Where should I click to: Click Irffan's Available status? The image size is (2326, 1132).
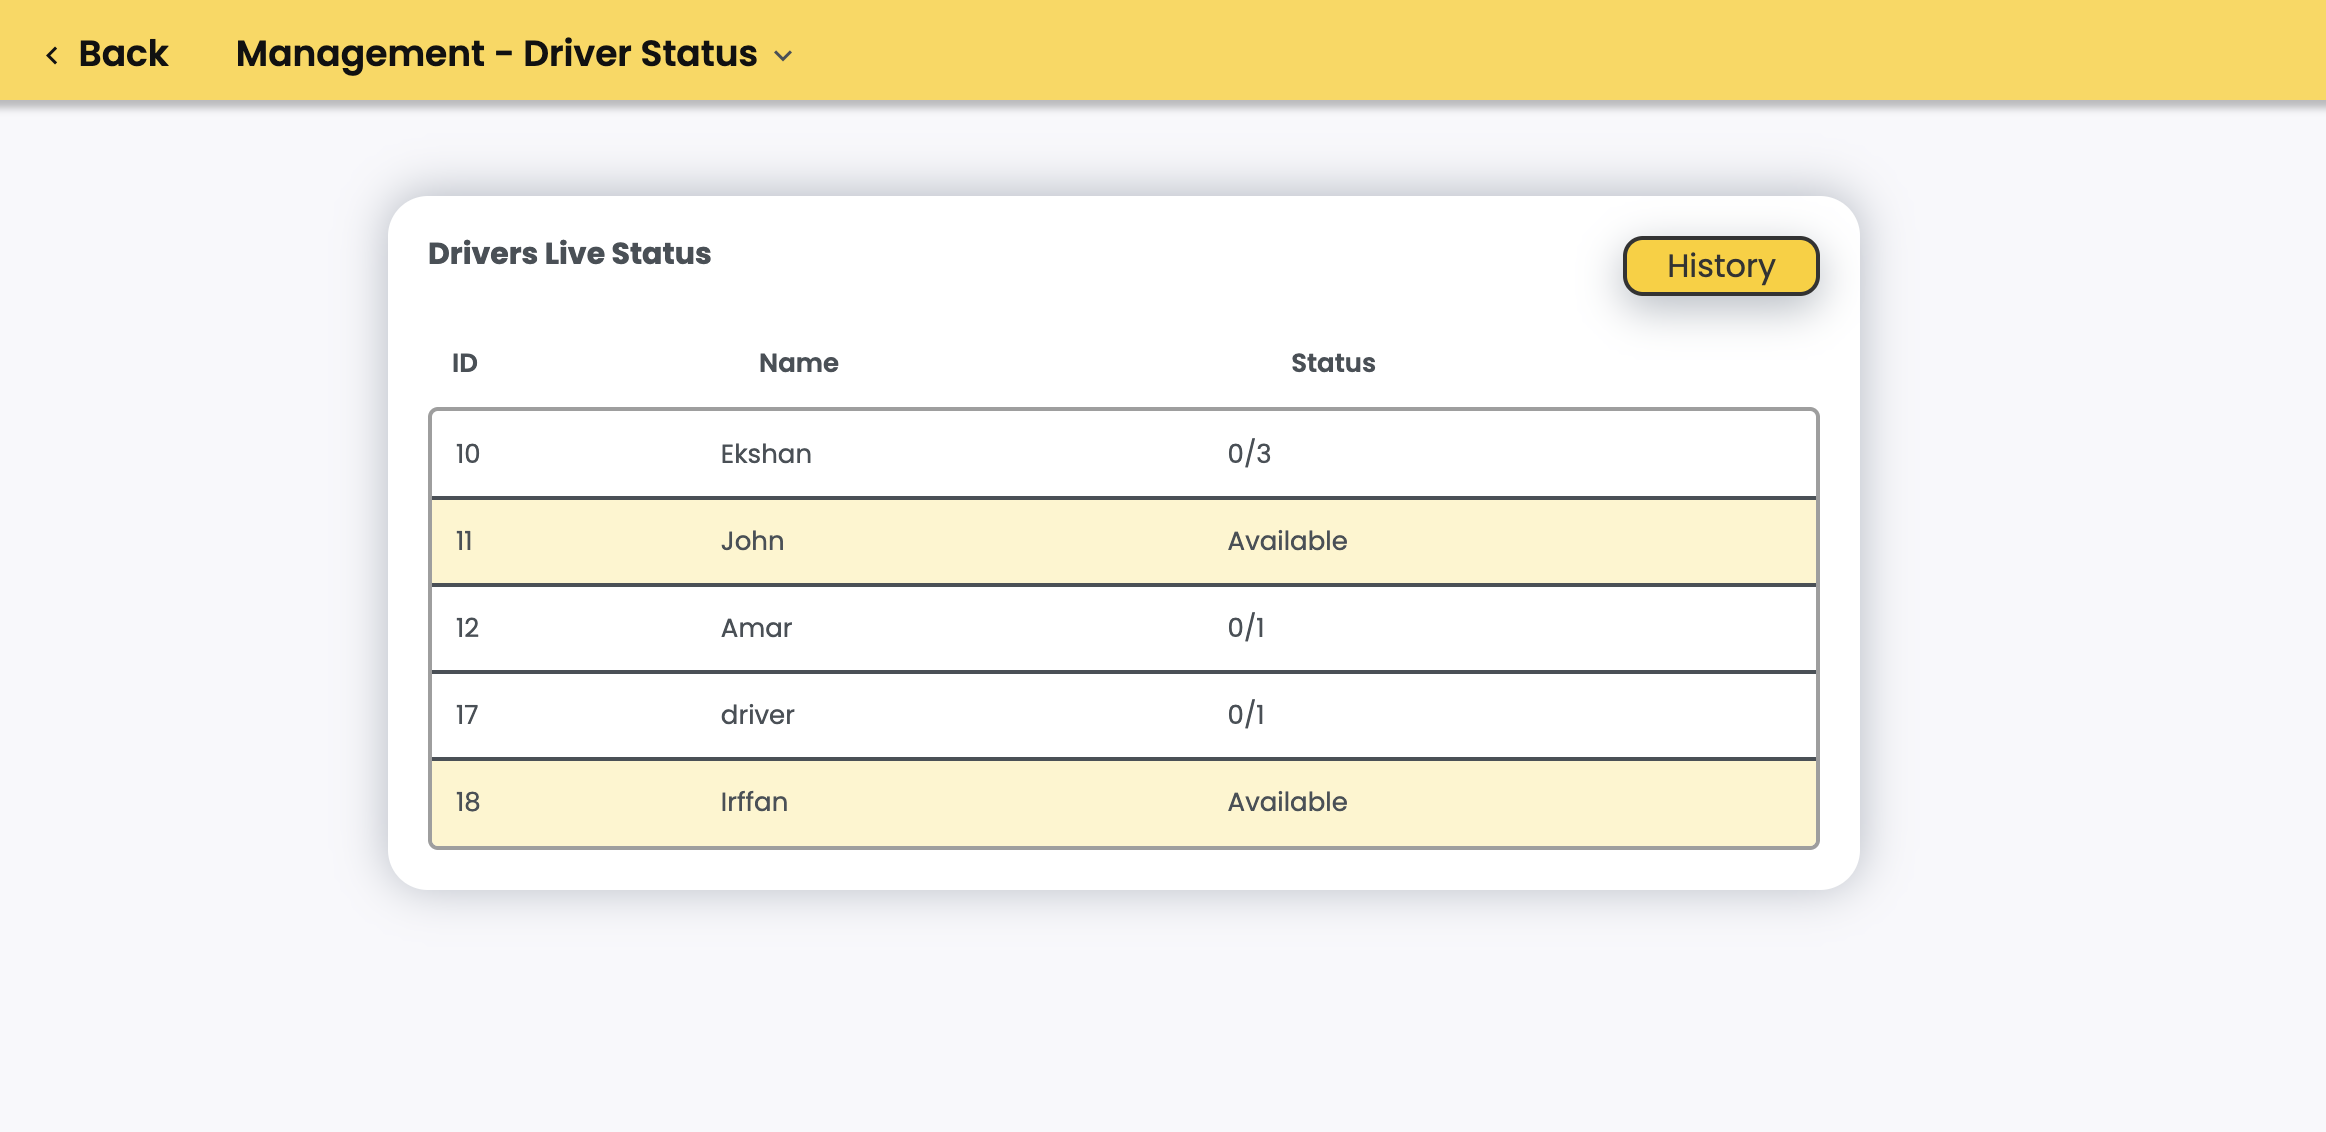tap(1287, 802)
